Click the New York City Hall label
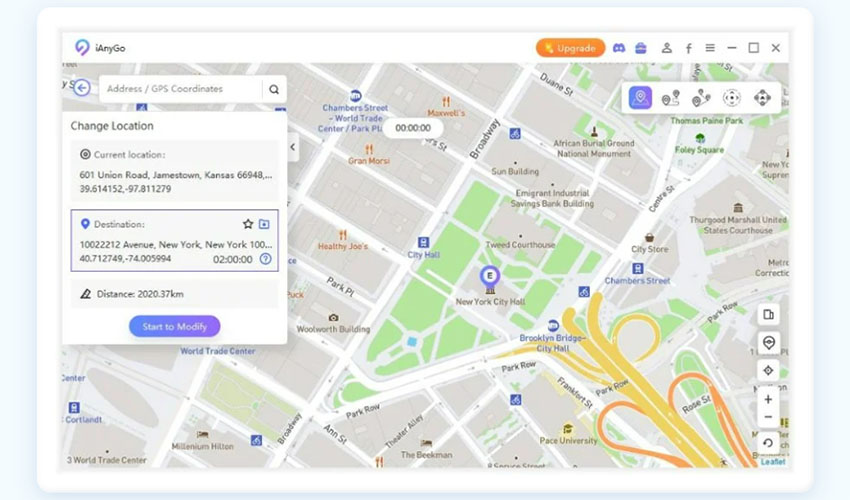The width and height of the screenshot is (850, 500). tap(490, 302)
